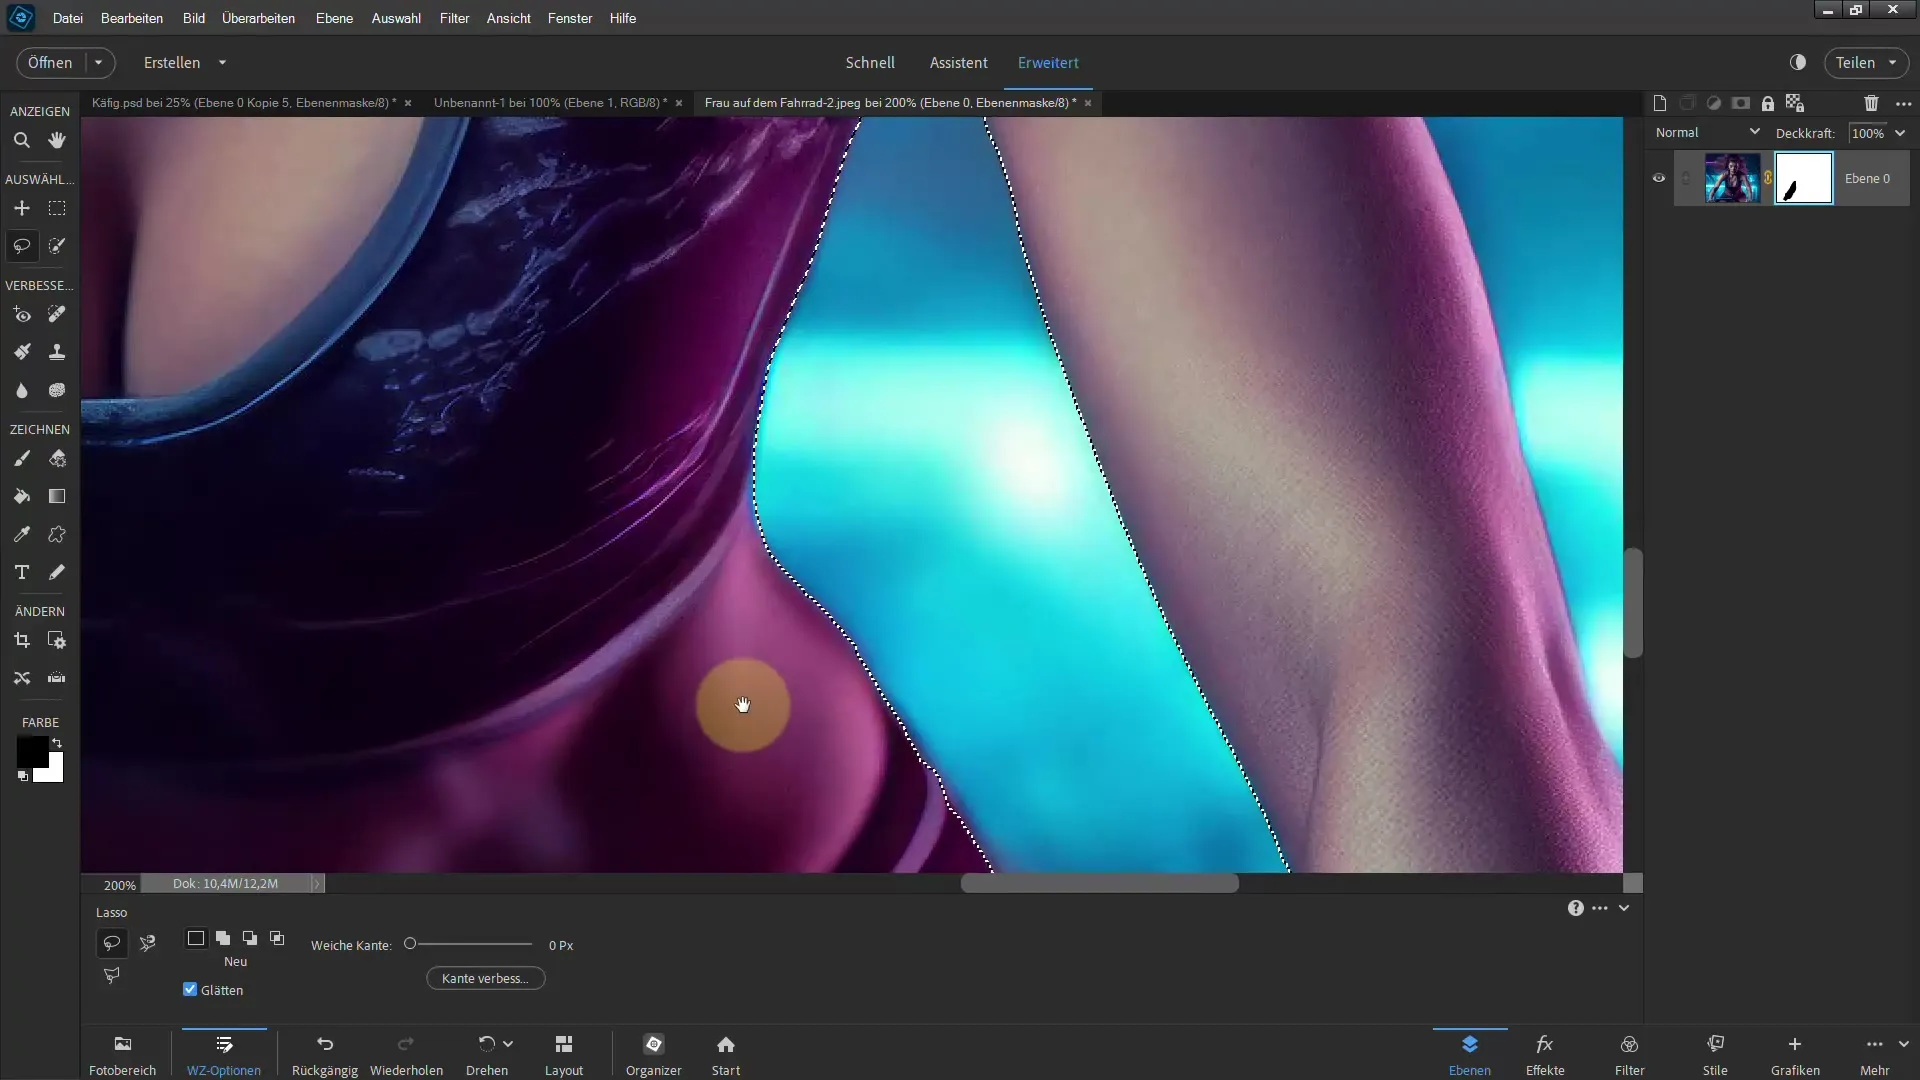Image resolution: width=1920 pixels, height=1080 pixels.
Task: Select the Hand tool in toolbox
Action: click(x=57, y=140)
